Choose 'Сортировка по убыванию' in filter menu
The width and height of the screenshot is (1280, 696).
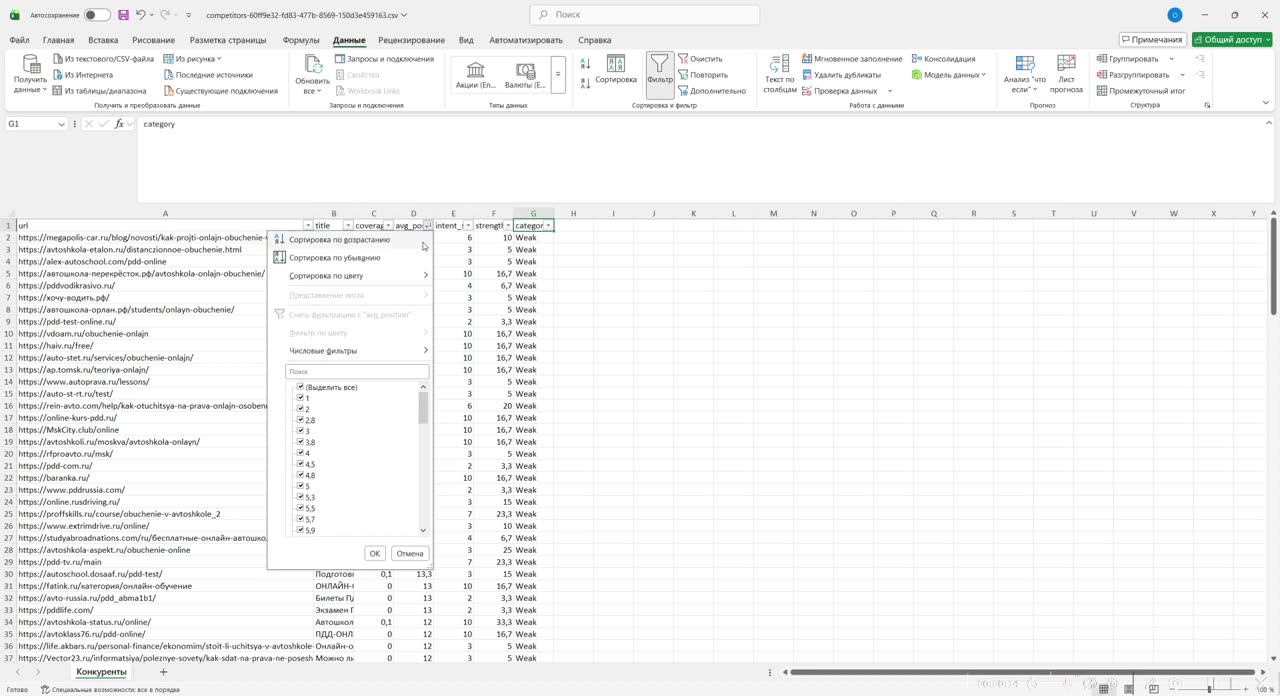351,258
